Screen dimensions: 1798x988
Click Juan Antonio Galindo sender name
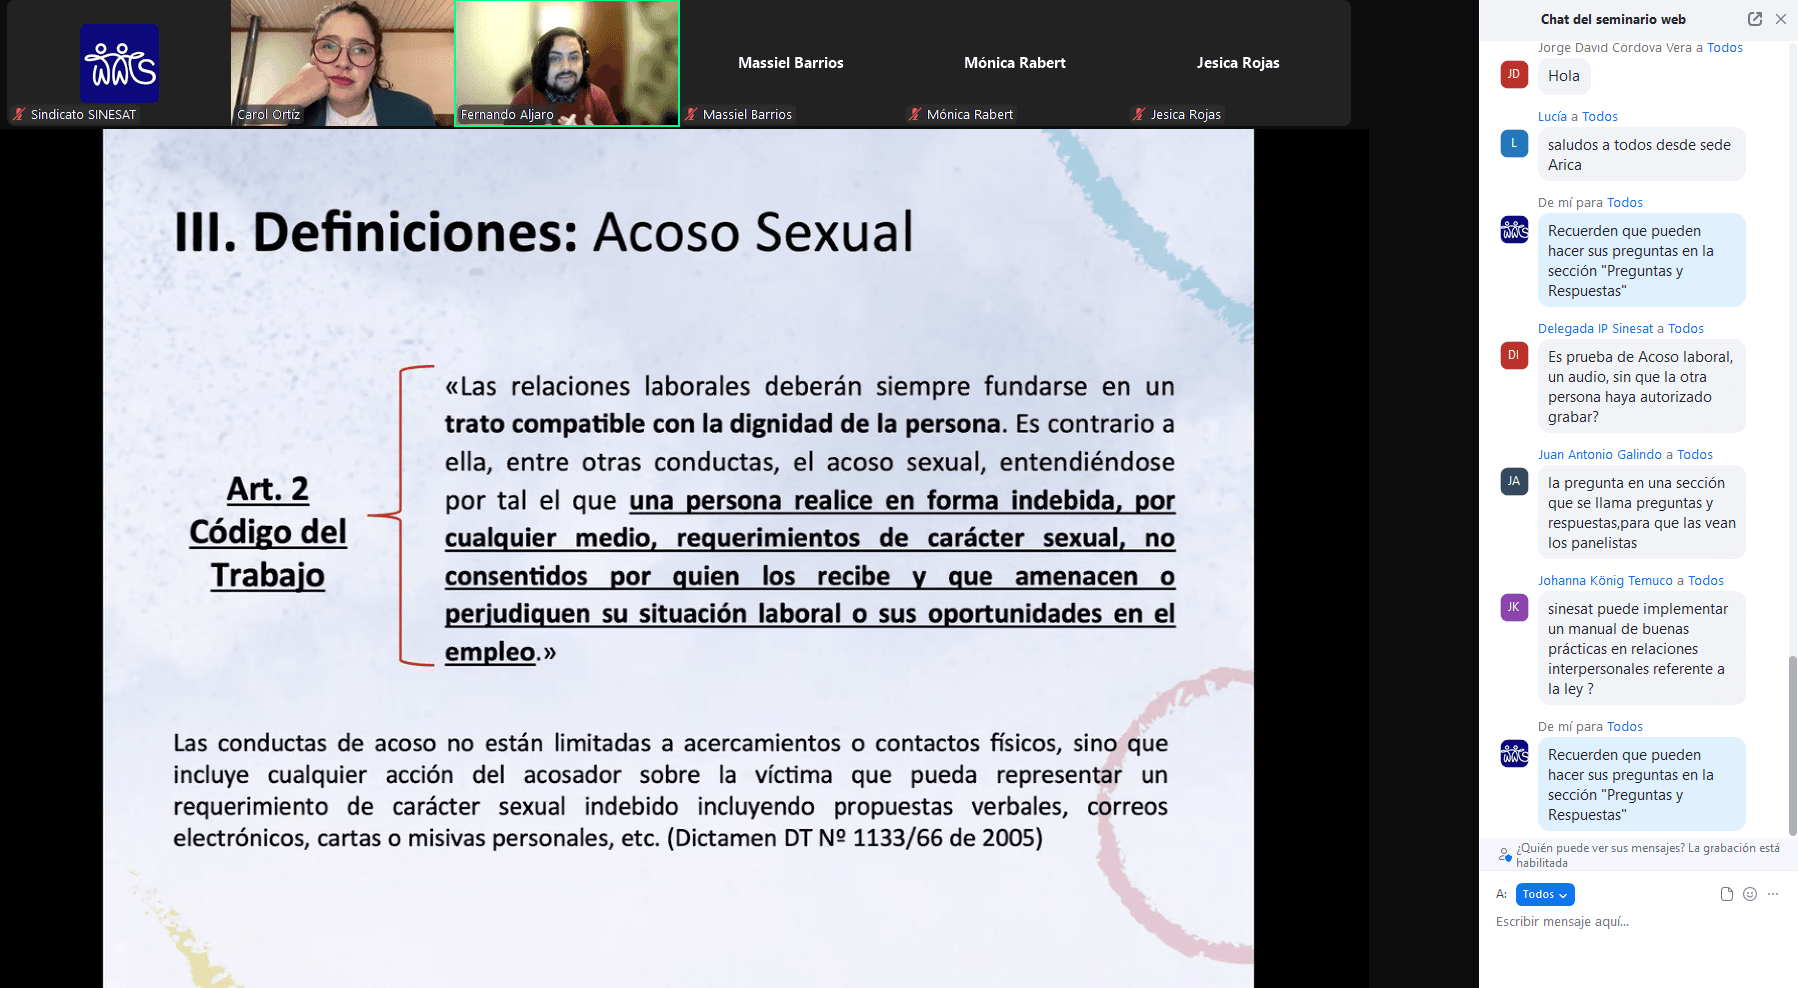tap(1599, 455)
